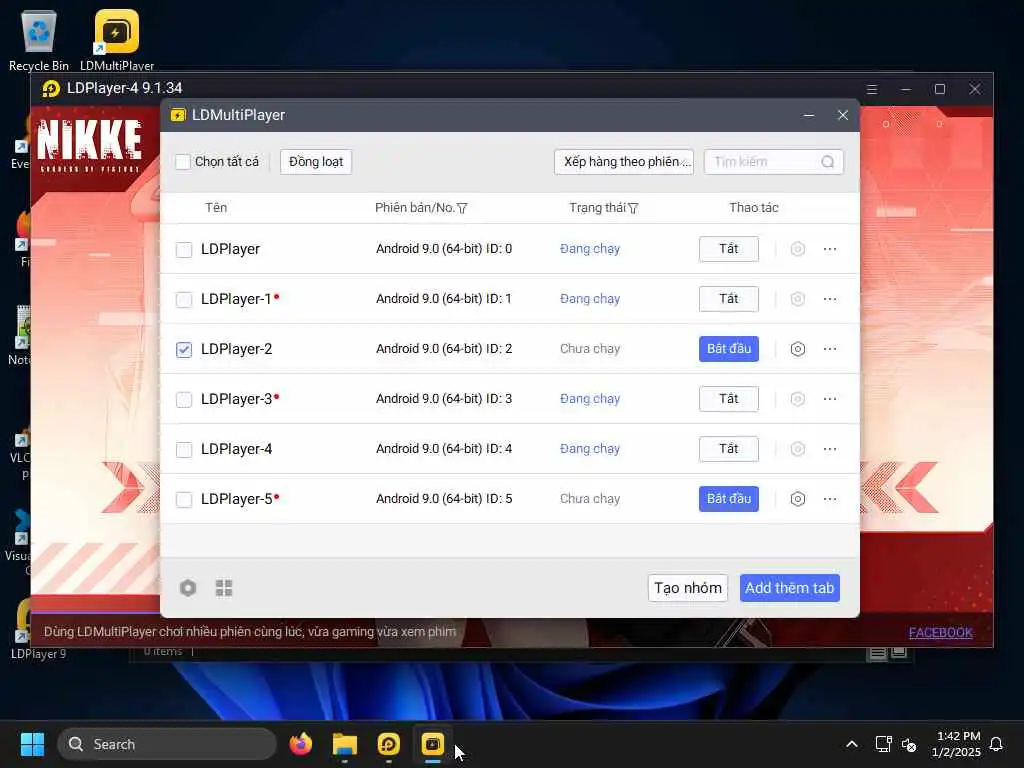Open LDMultiPlayer global settings gear at bottom
The width and height of the screenshot is (1024, 768).
tap(188, 588)
